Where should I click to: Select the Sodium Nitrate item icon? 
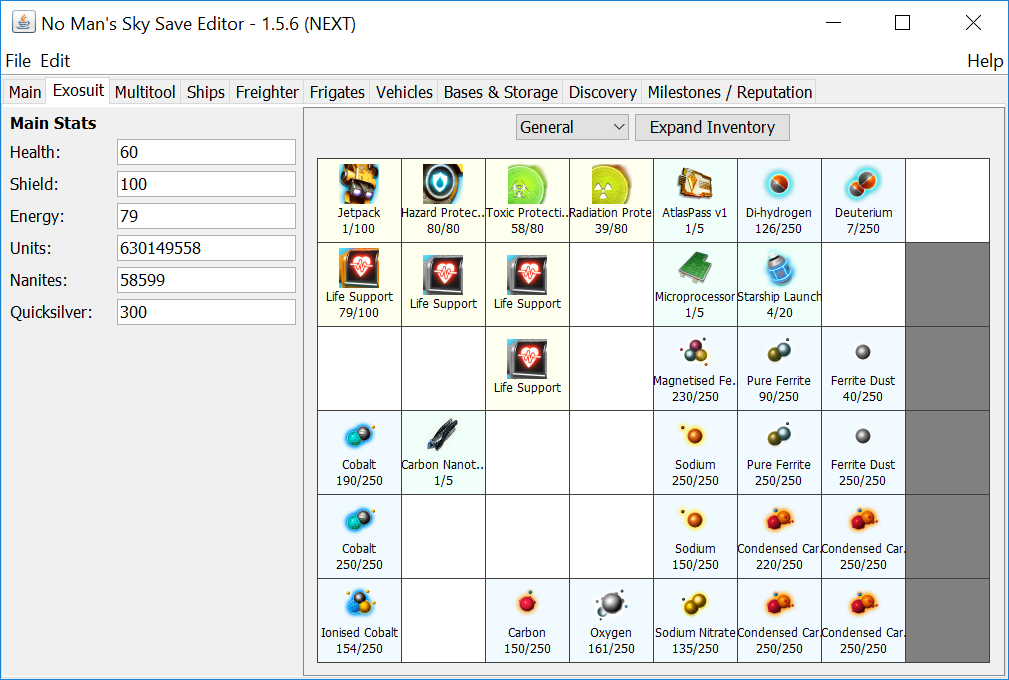pyautogui.click(x=695, y=604)
